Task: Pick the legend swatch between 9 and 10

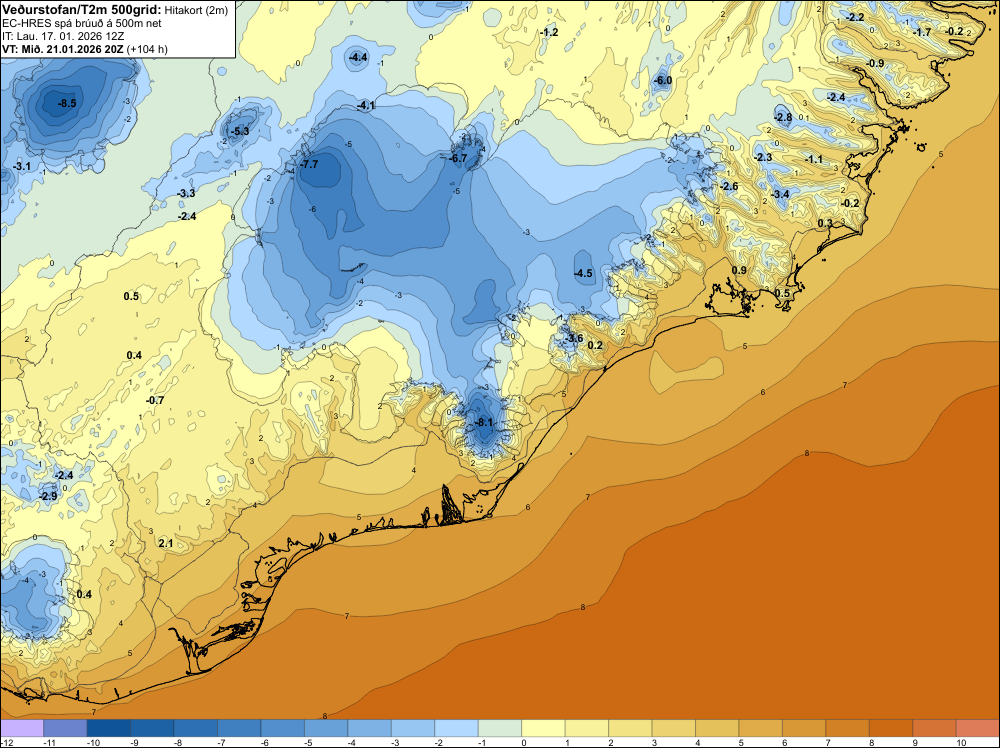Action: [x=934, y=728]
